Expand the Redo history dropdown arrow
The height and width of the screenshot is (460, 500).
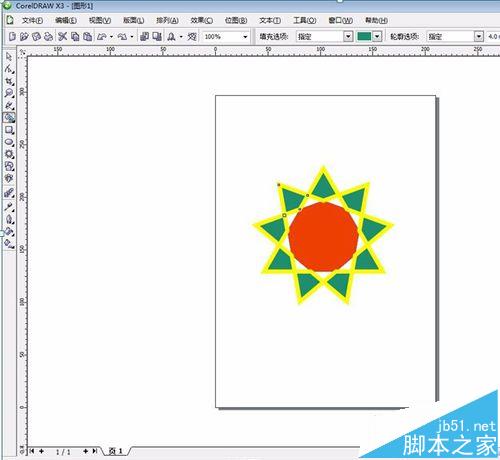click(x=132, y=37)
